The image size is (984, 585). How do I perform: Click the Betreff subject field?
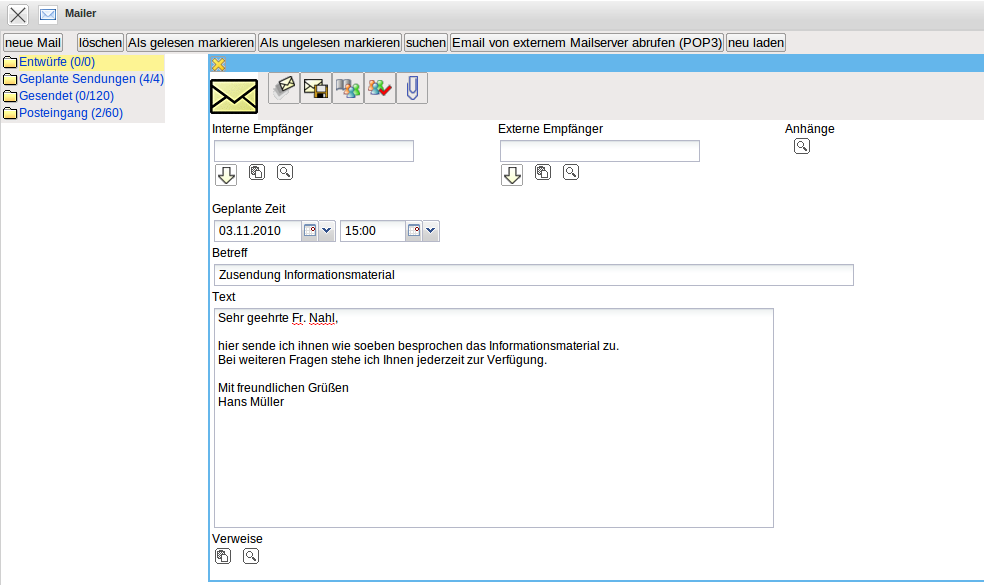pos(533,275)
